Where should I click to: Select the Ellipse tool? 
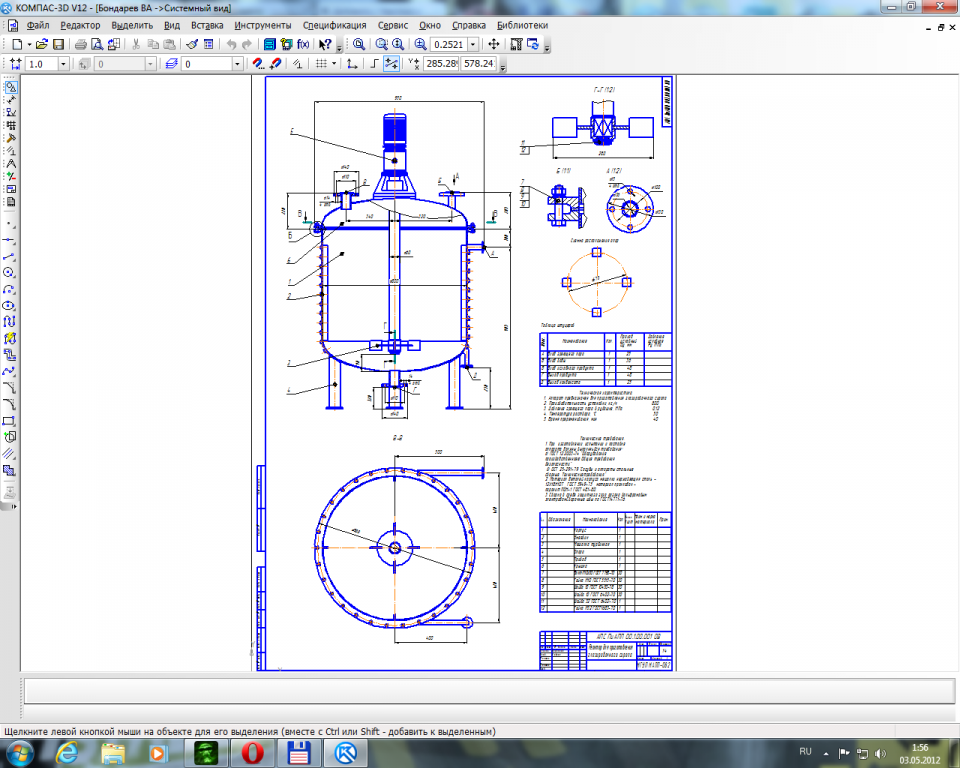[x=9, y=306]
